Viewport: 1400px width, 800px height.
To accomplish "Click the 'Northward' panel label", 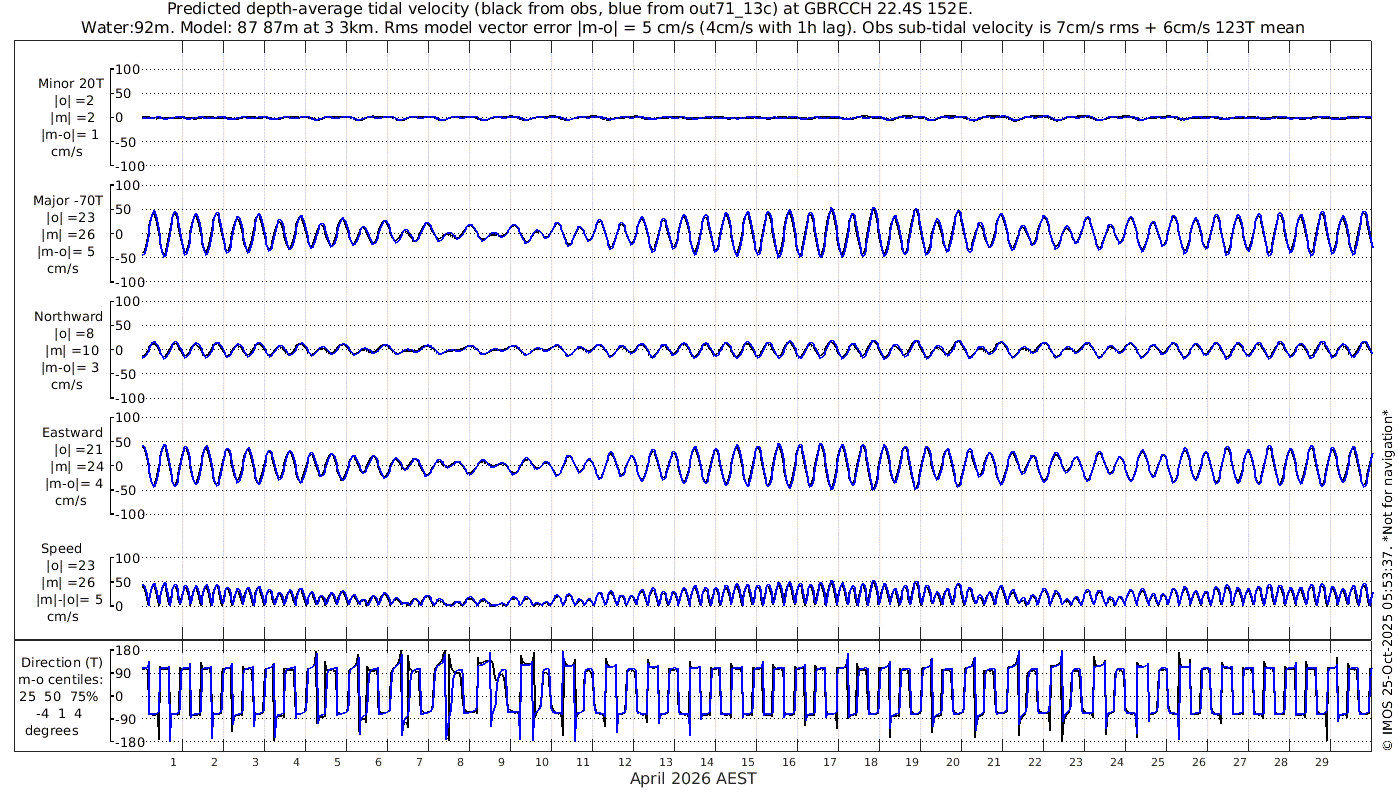I will 68,317.
